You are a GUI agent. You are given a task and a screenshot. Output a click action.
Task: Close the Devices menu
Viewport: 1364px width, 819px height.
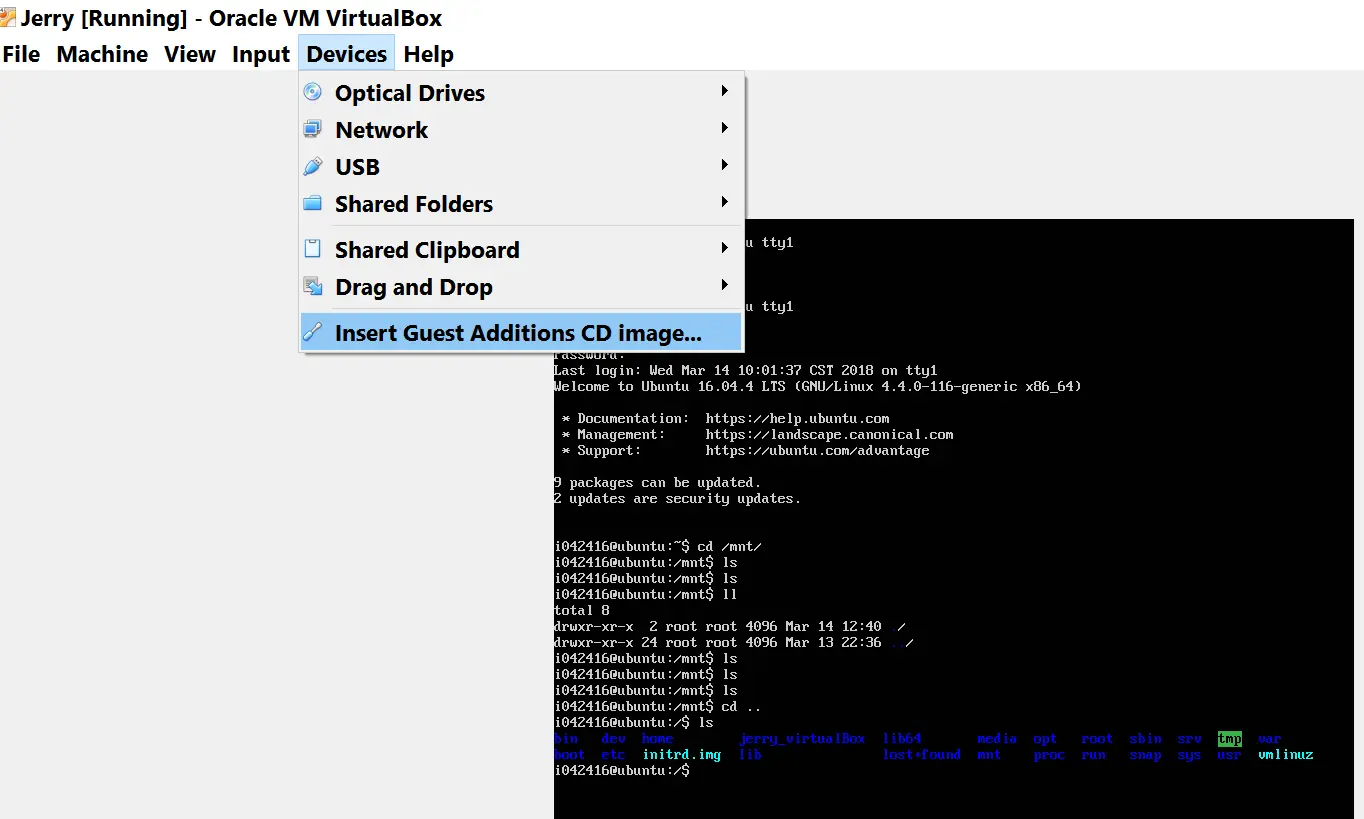[347, 54]
